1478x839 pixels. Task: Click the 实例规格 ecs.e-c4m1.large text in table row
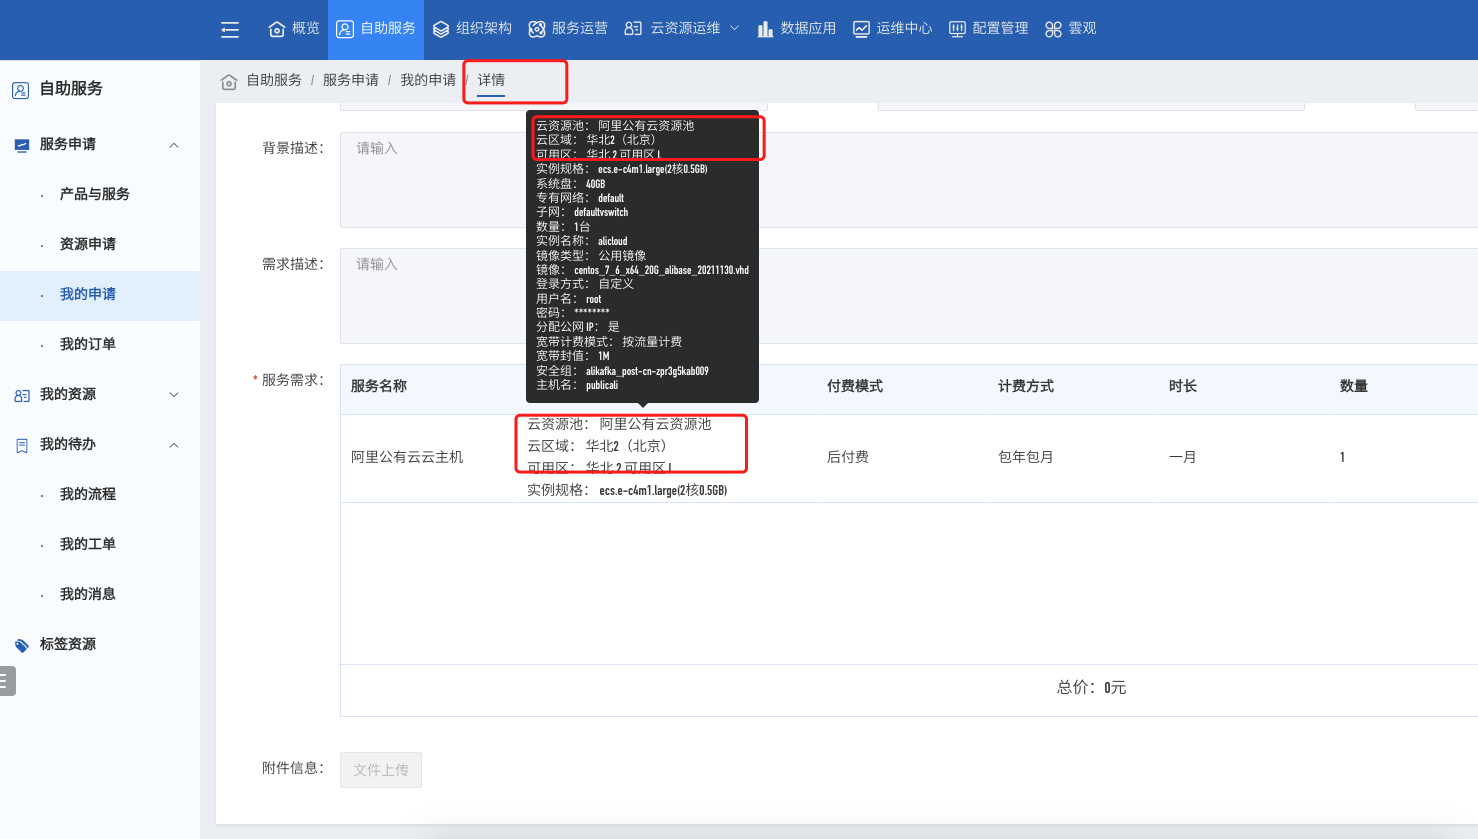point(627,490)
